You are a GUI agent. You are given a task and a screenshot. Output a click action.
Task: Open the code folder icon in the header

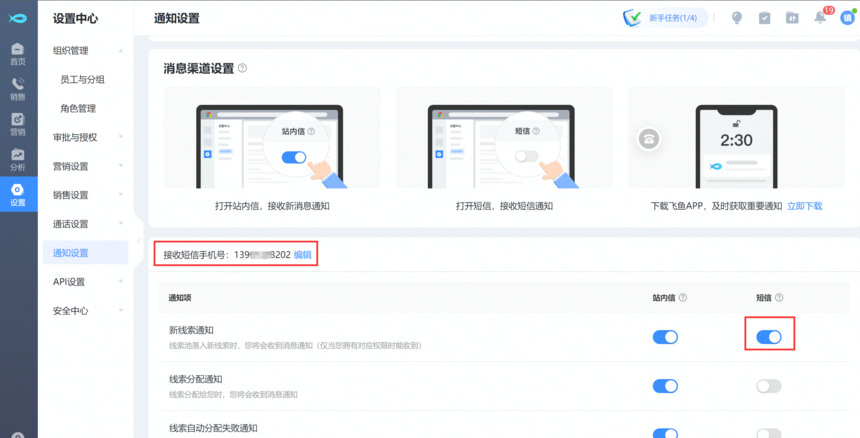tap(791, 18)
